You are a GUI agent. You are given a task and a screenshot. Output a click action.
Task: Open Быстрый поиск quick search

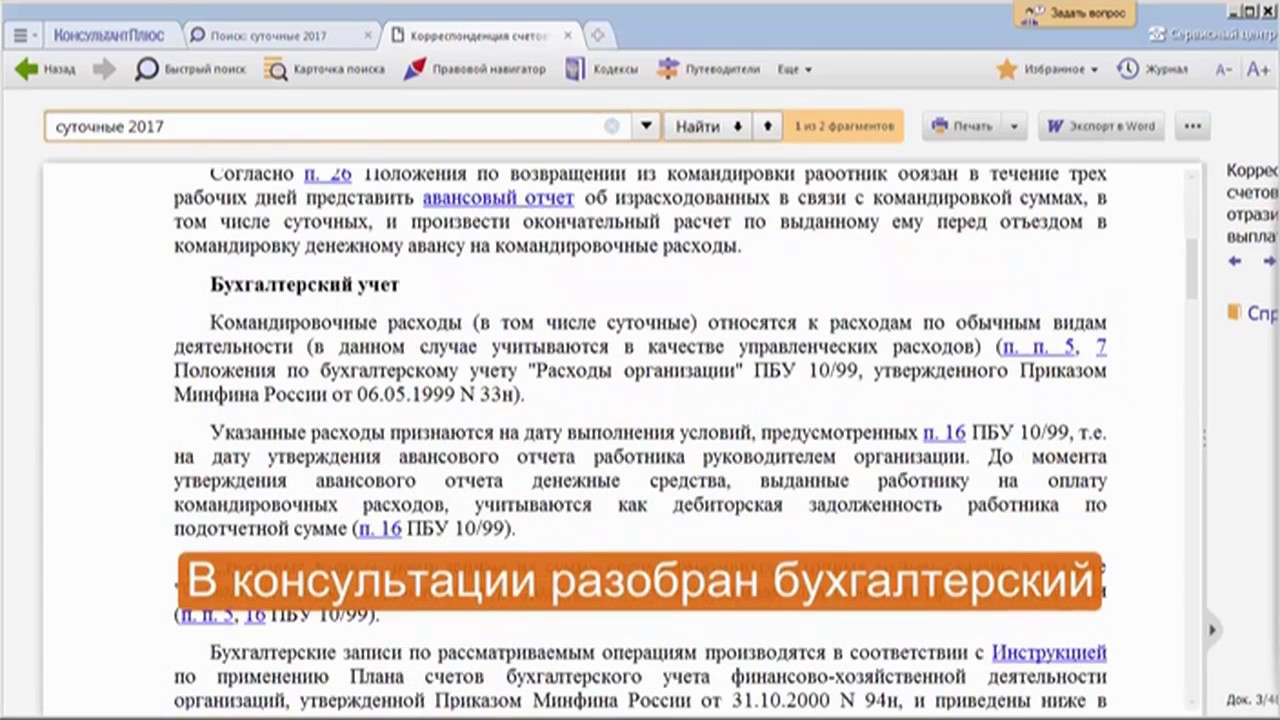(190, 69)
